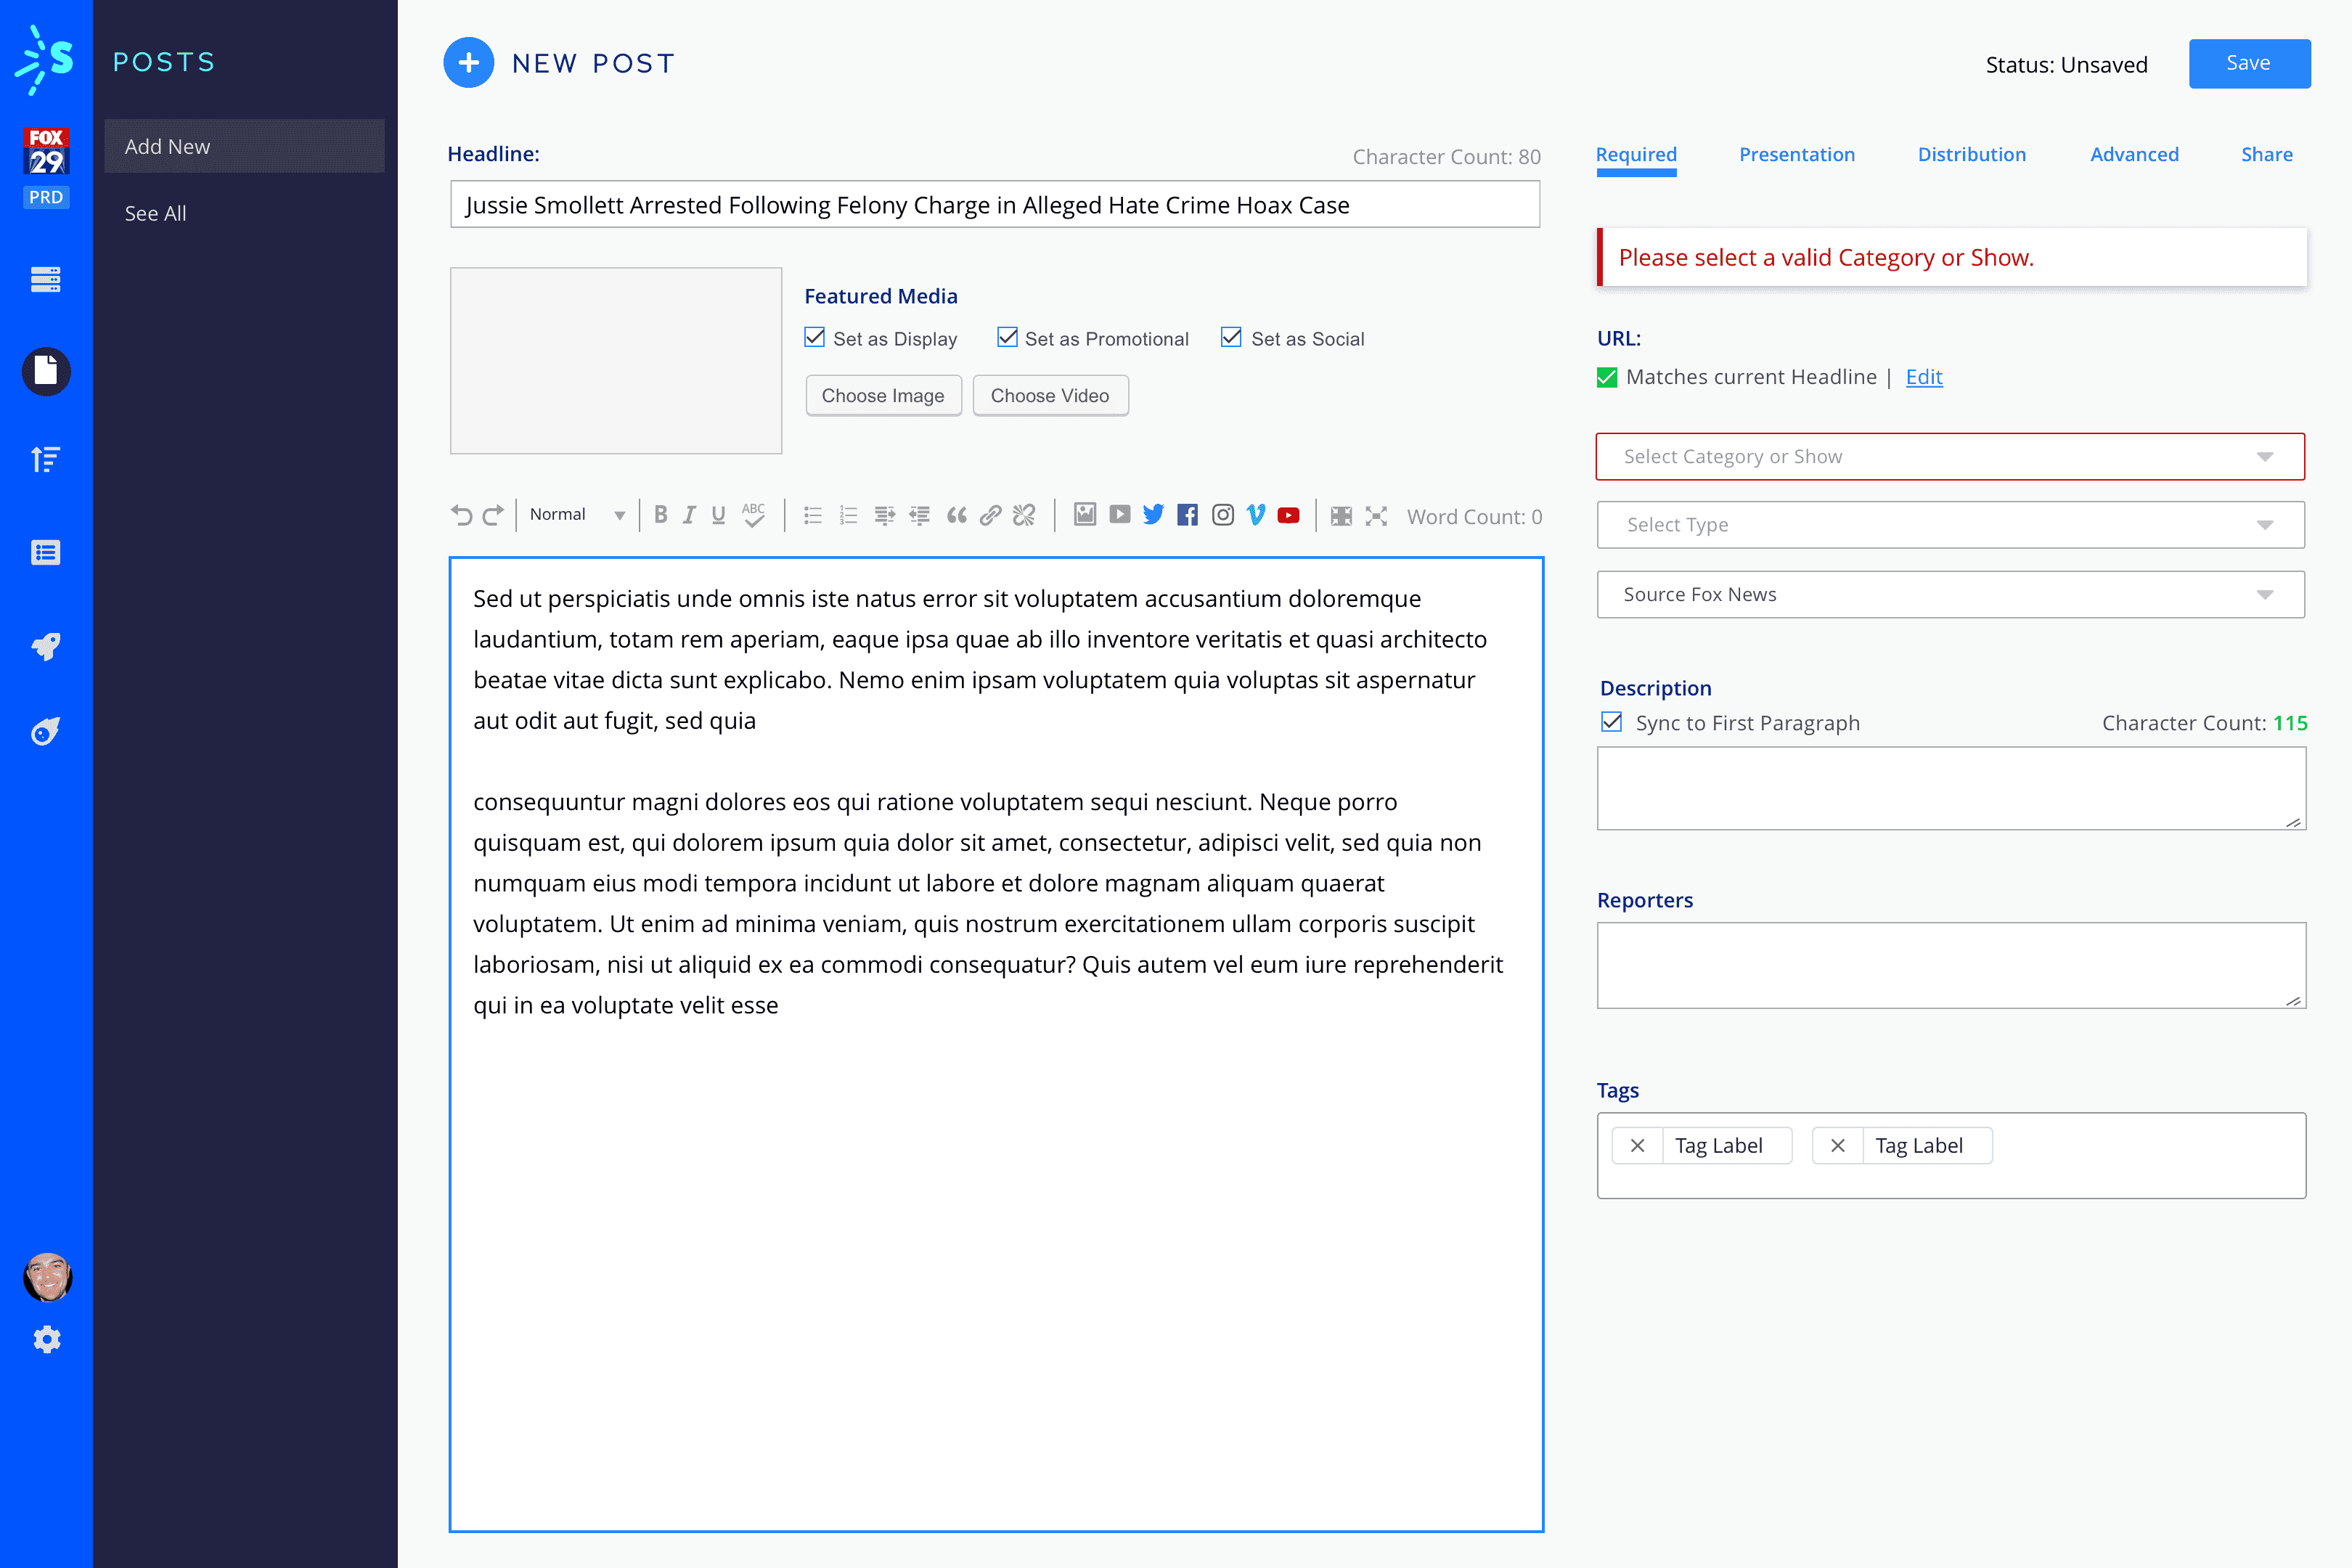This screenshot has width=2352, height=1568.
Task: Insert a numbered list
Action: (848, 515)
